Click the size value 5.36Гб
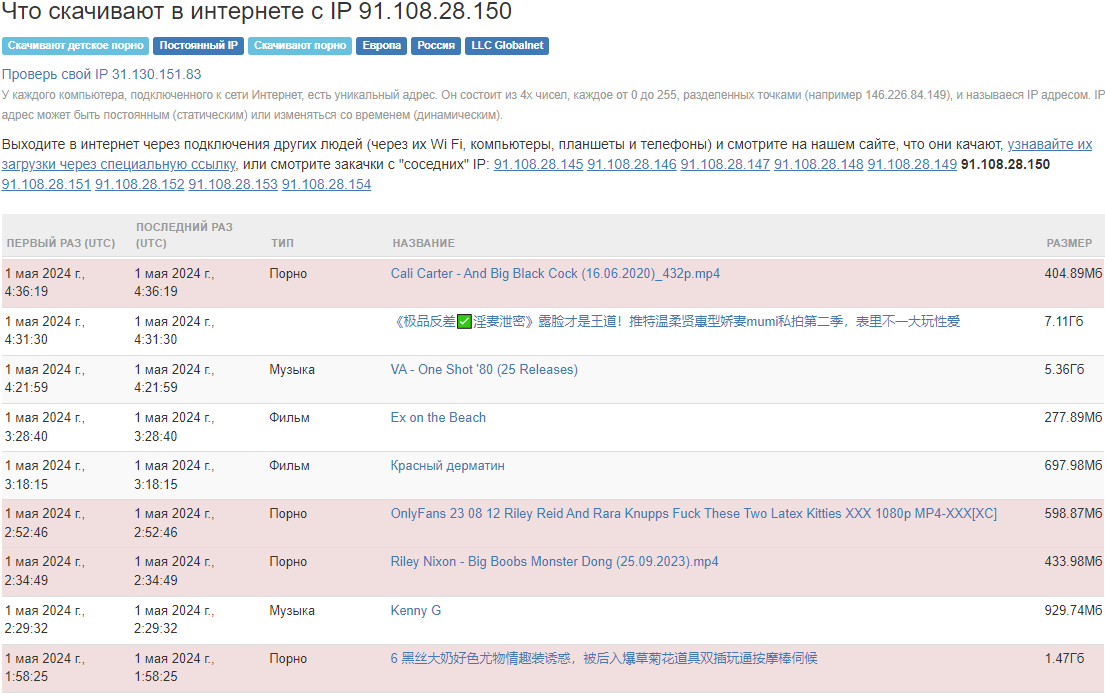Viewport: 1105px width, 697px height. tap(1064, 369)
